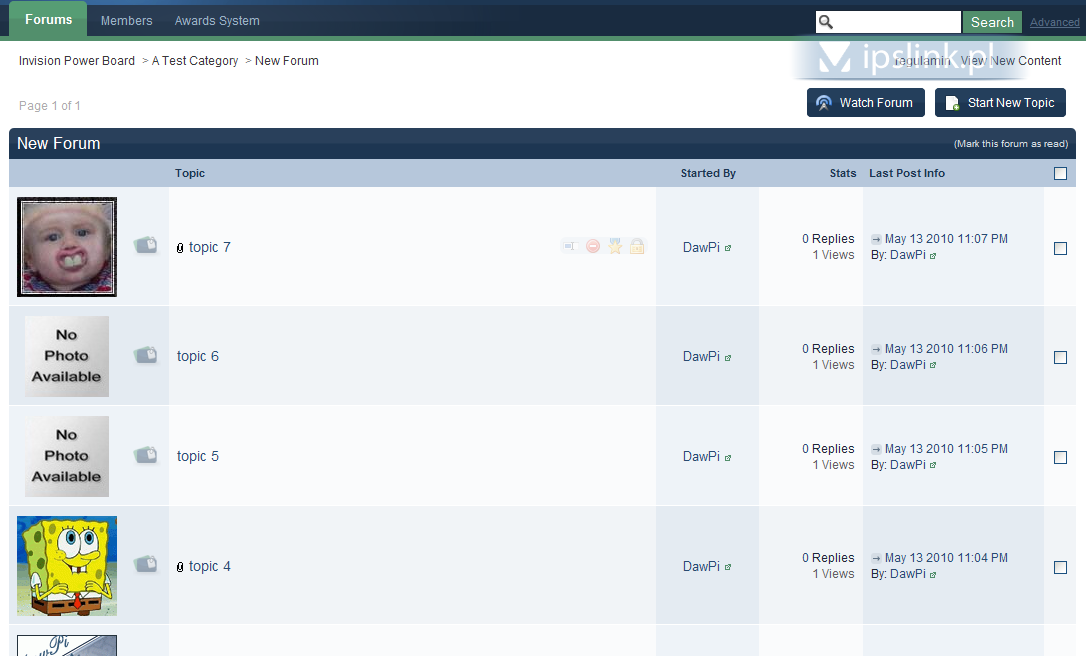This screenshot has width=1086, height=656.
Task: Click the May 13 2010 11:06 PM last post date
Action: [x=946, y=349]
